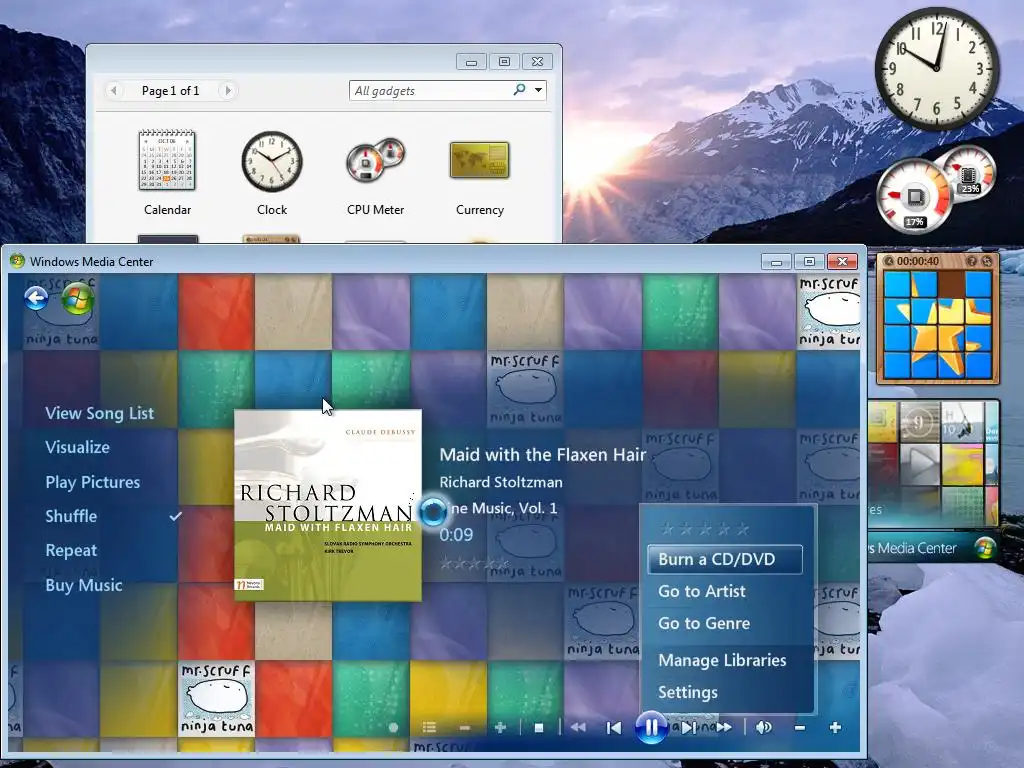The image size is (1024, 768).
Task: Open Buy Music
Action: click(x=84, y=585)
